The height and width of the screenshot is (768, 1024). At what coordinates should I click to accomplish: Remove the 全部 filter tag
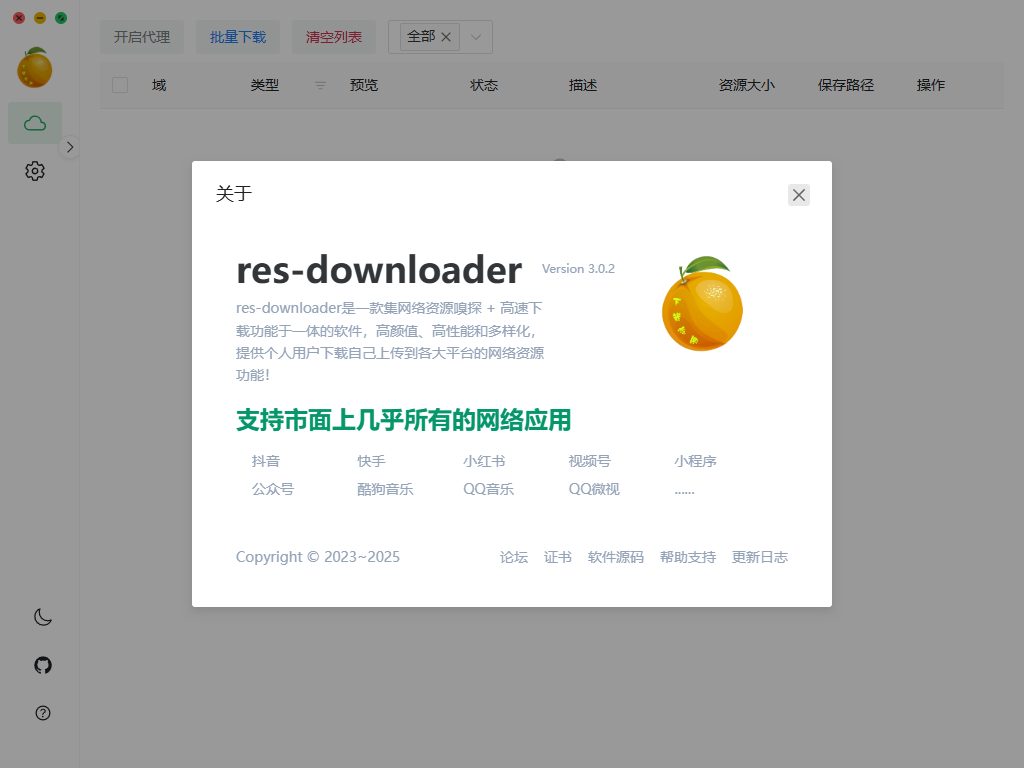pos(446,37)
